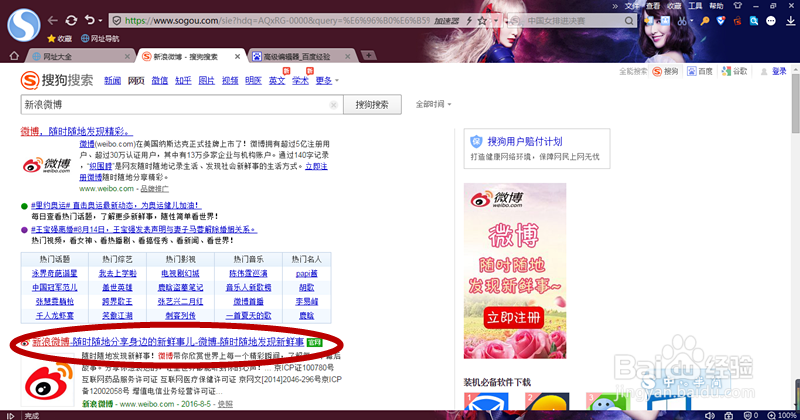This screenshot has width=800, height=420.
Task: Click the scissors screenshot tool icon
Action: (682, 21)
